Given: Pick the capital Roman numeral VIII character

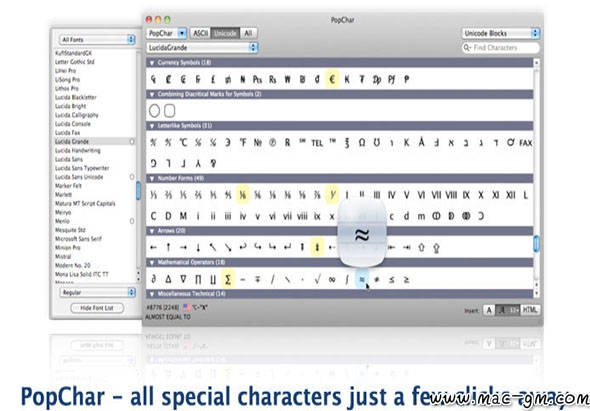Looking at the screenshot, I should (x=451, y=195).
